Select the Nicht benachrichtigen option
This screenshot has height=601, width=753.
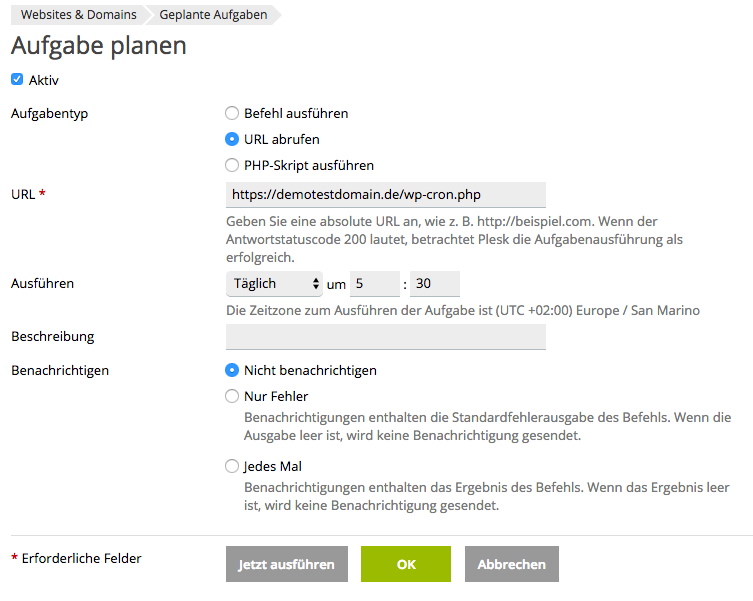tap(232, 370)
